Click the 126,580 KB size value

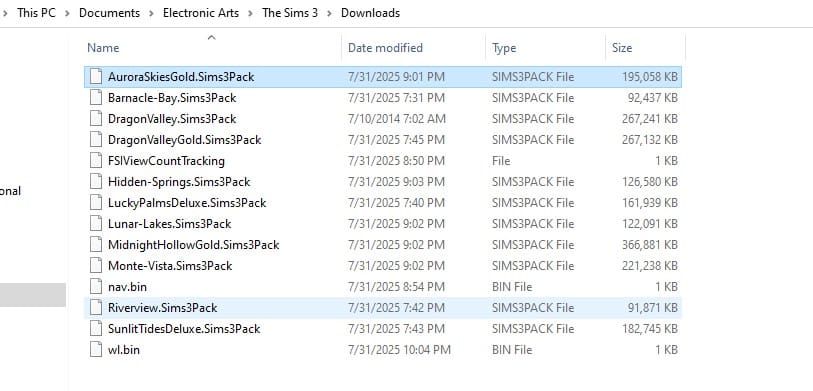pyautogui.click(x=650, y=181)
